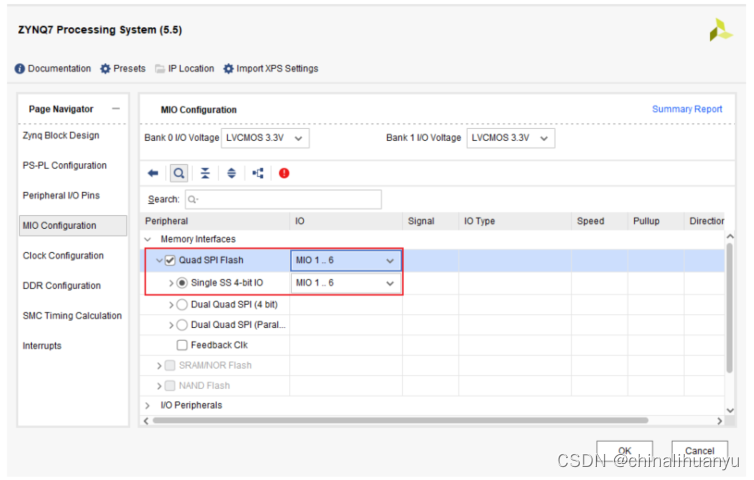Open the PS-PL Configuration page

tap(64, 165)
